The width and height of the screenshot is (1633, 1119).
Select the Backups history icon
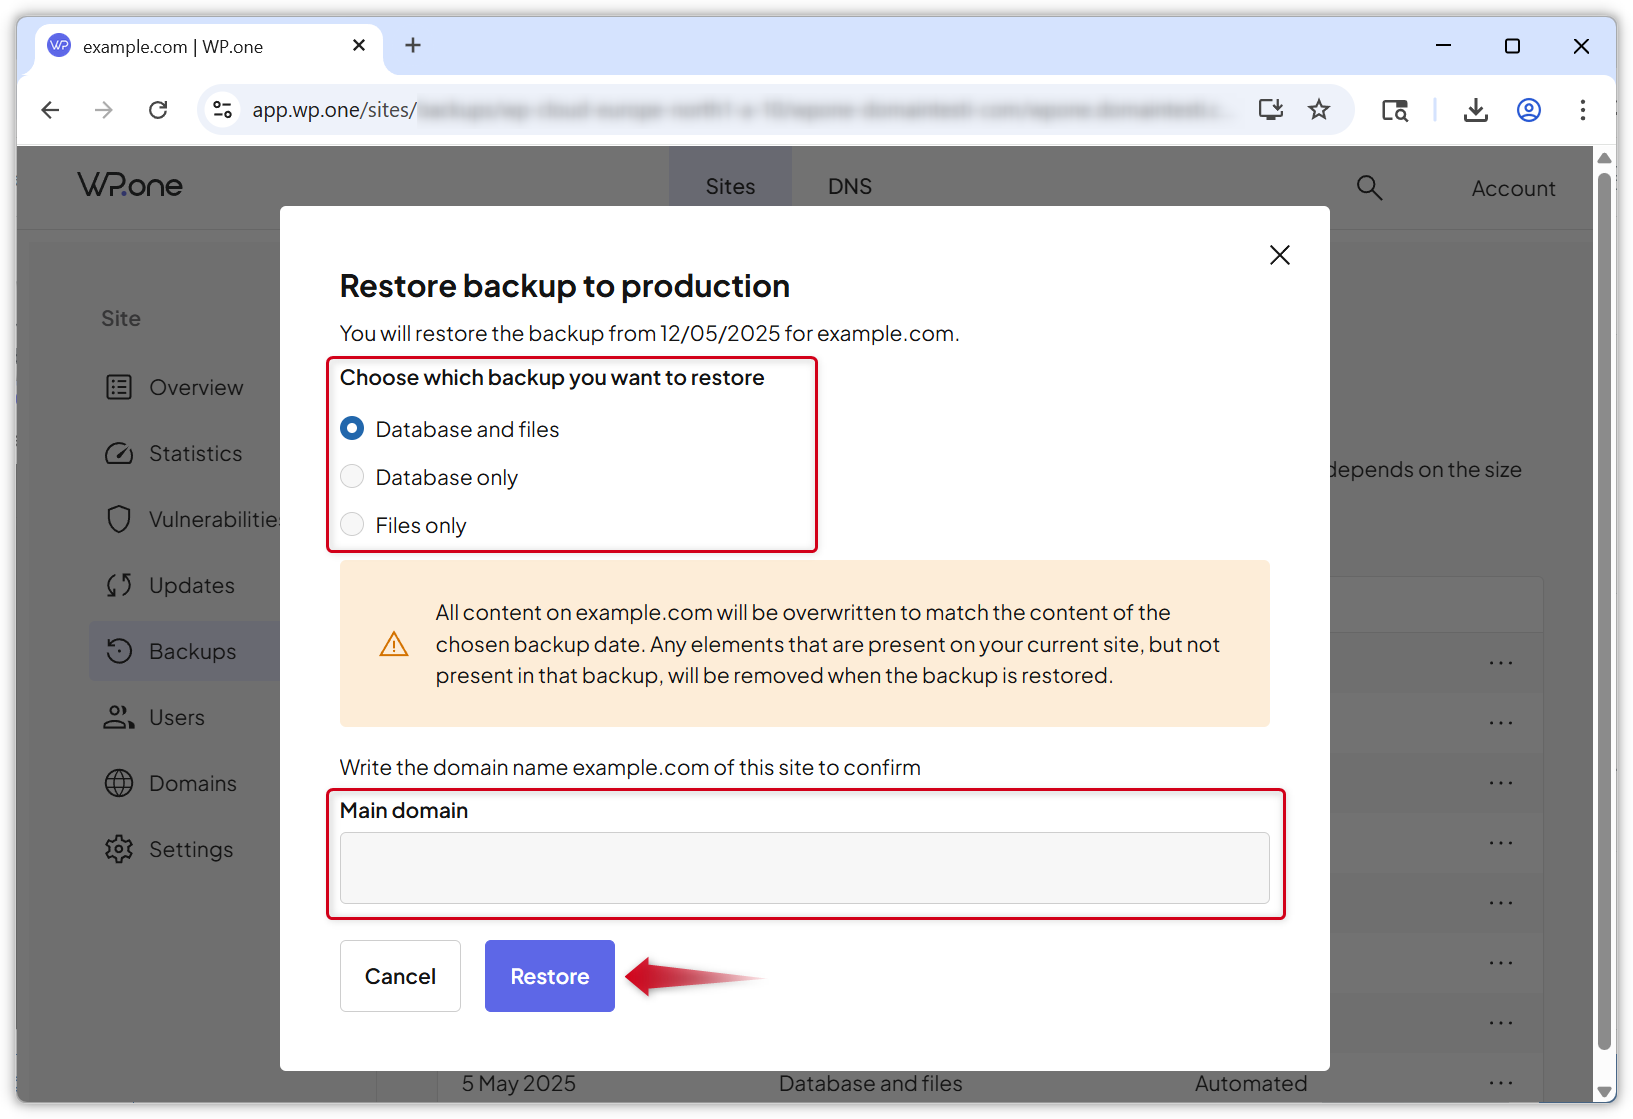[119, 651]
